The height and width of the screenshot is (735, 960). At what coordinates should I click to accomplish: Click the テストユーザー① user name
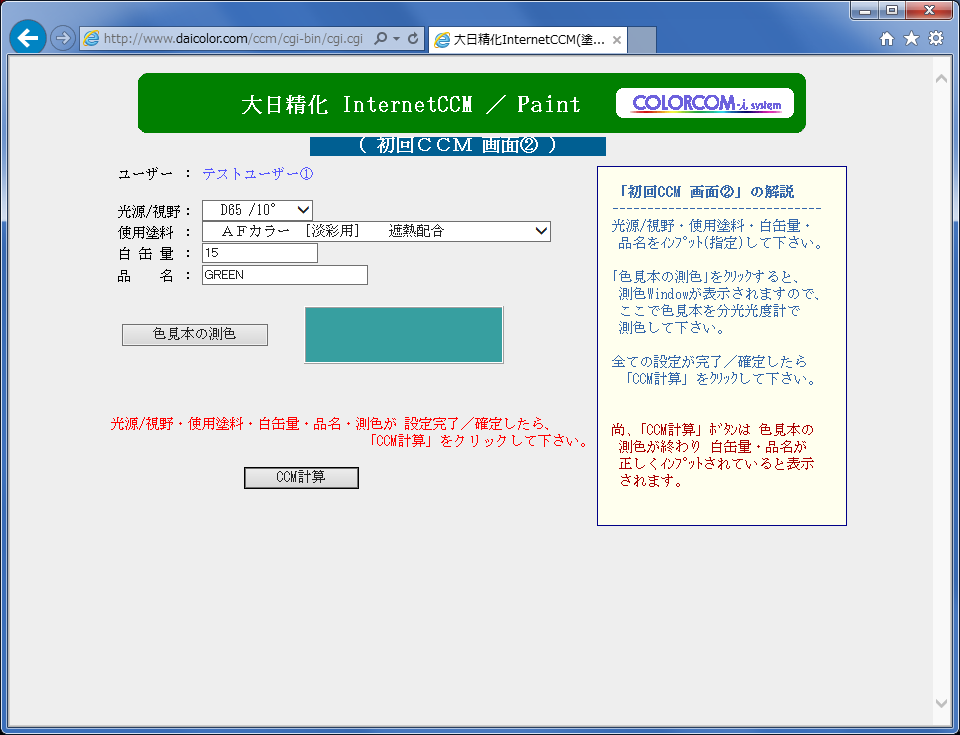258,174
